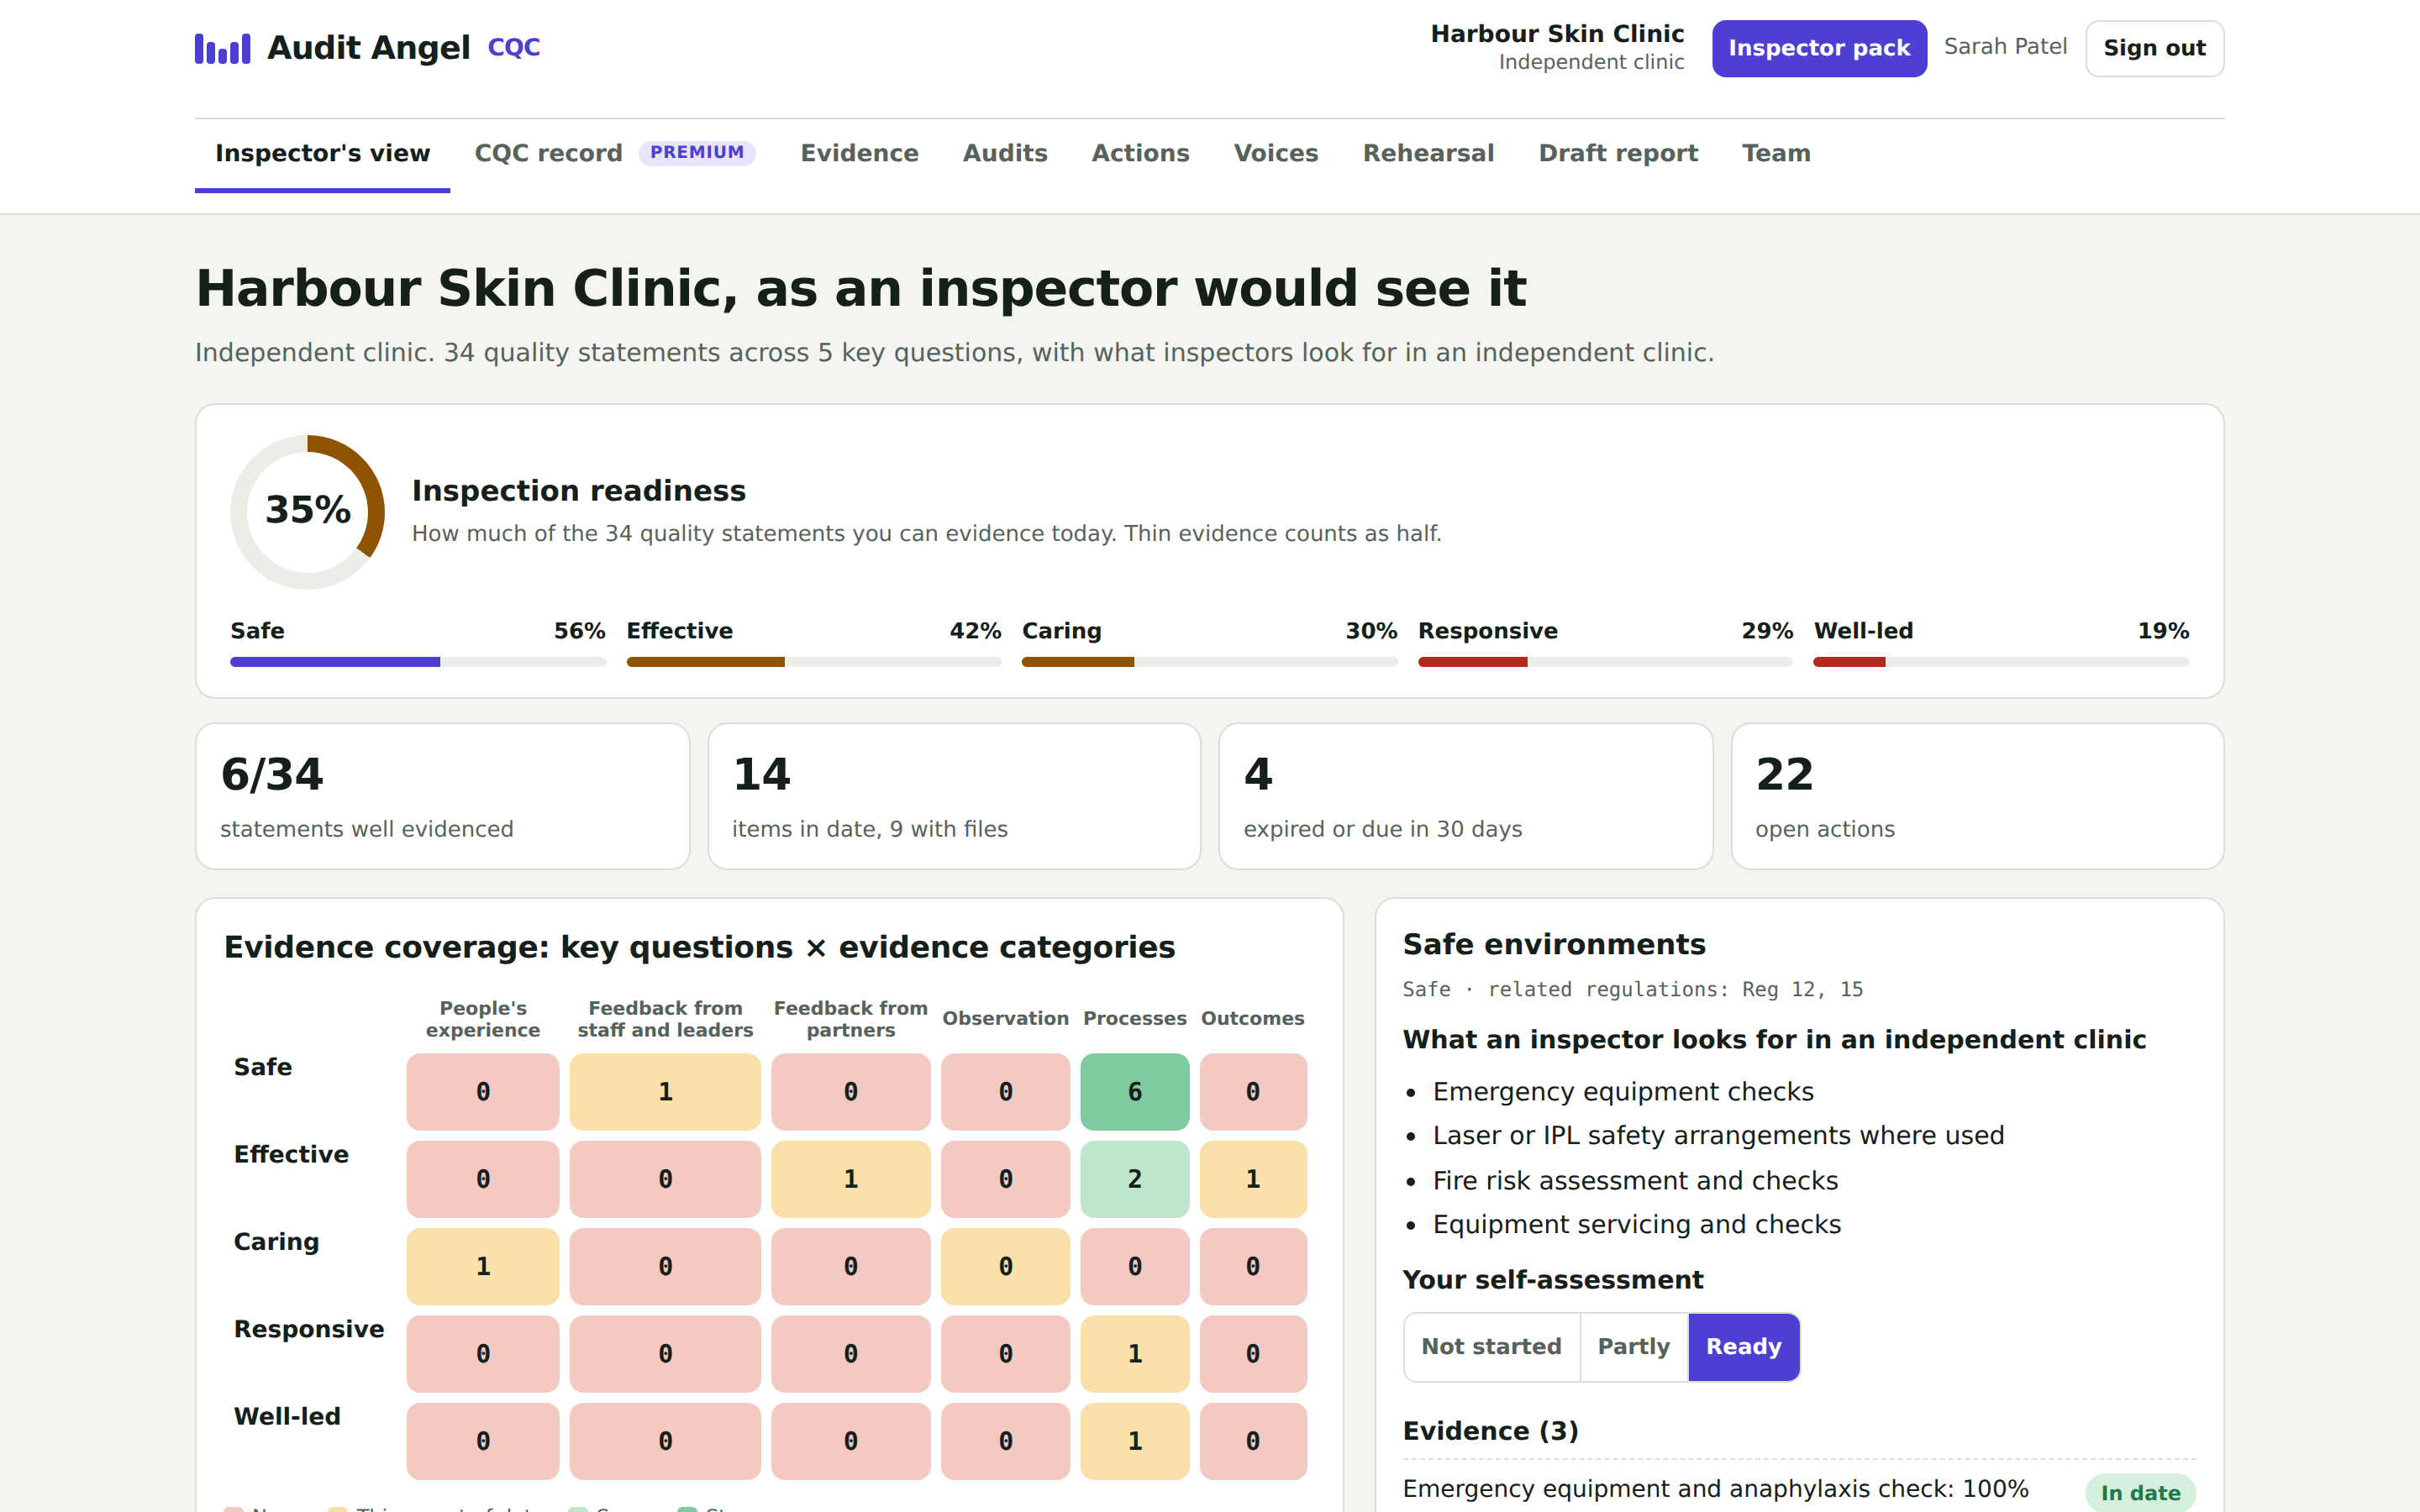The width and height of the screenshot is (2420, 1512).
Task: Click the In date status badge
Action: tap(2140, 1492)
